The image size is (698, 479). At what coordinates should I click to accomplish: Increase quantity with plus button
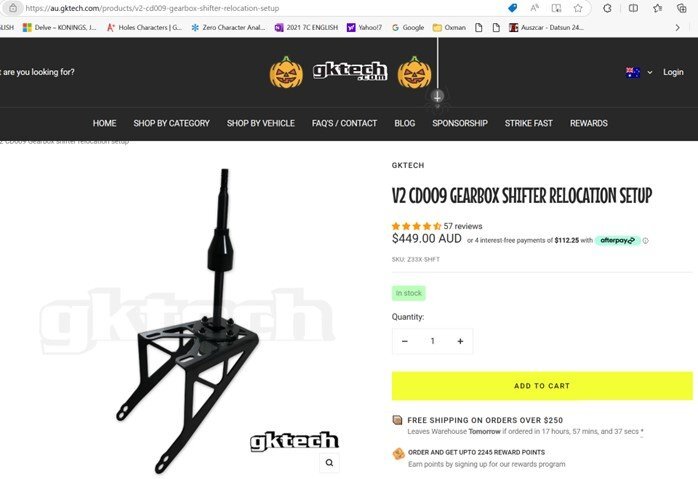click(x=460, y=341)
